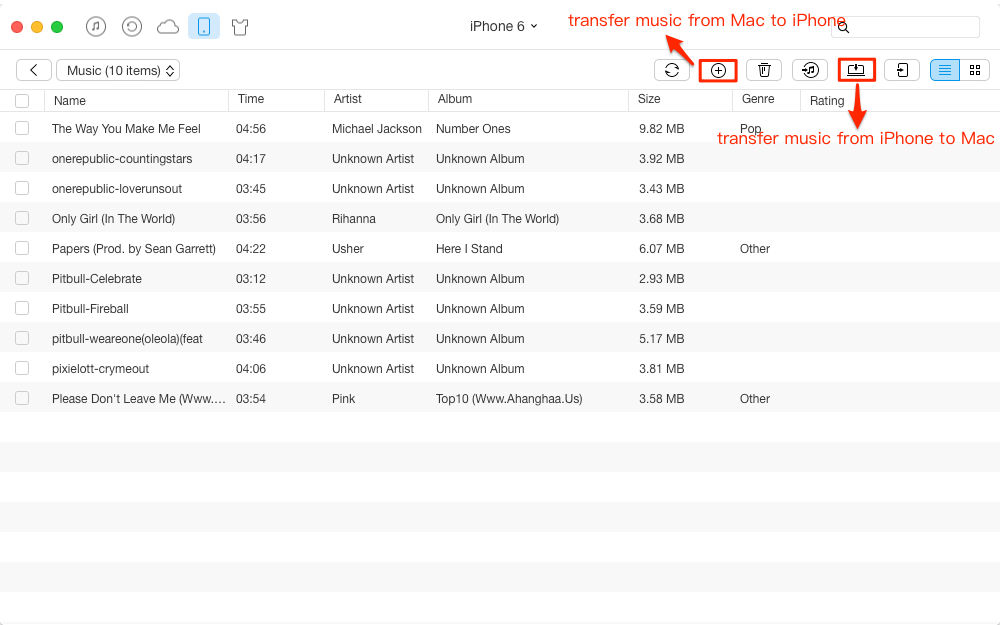Image resolution: width=1003 pixels, height=625 pixels.
Task: Select song pitbull-weareone(oleola)(feat
Action: coord(127,339)
